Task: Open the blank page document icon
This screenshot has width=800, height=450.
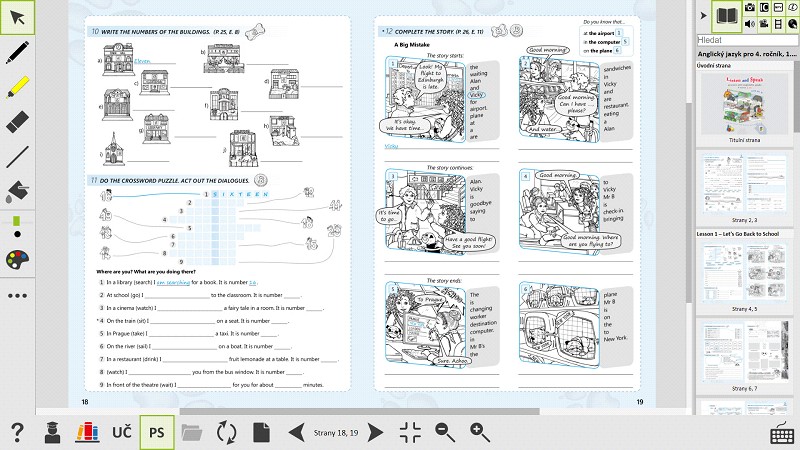Action: pos(261,433)
